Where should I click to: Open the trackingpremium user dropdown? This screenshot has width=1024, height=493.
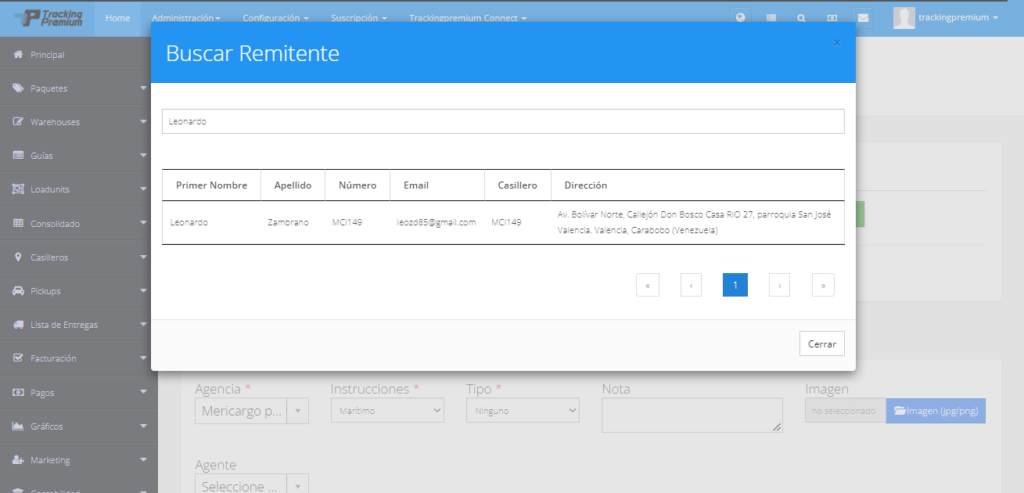click(x=957, y=18)
